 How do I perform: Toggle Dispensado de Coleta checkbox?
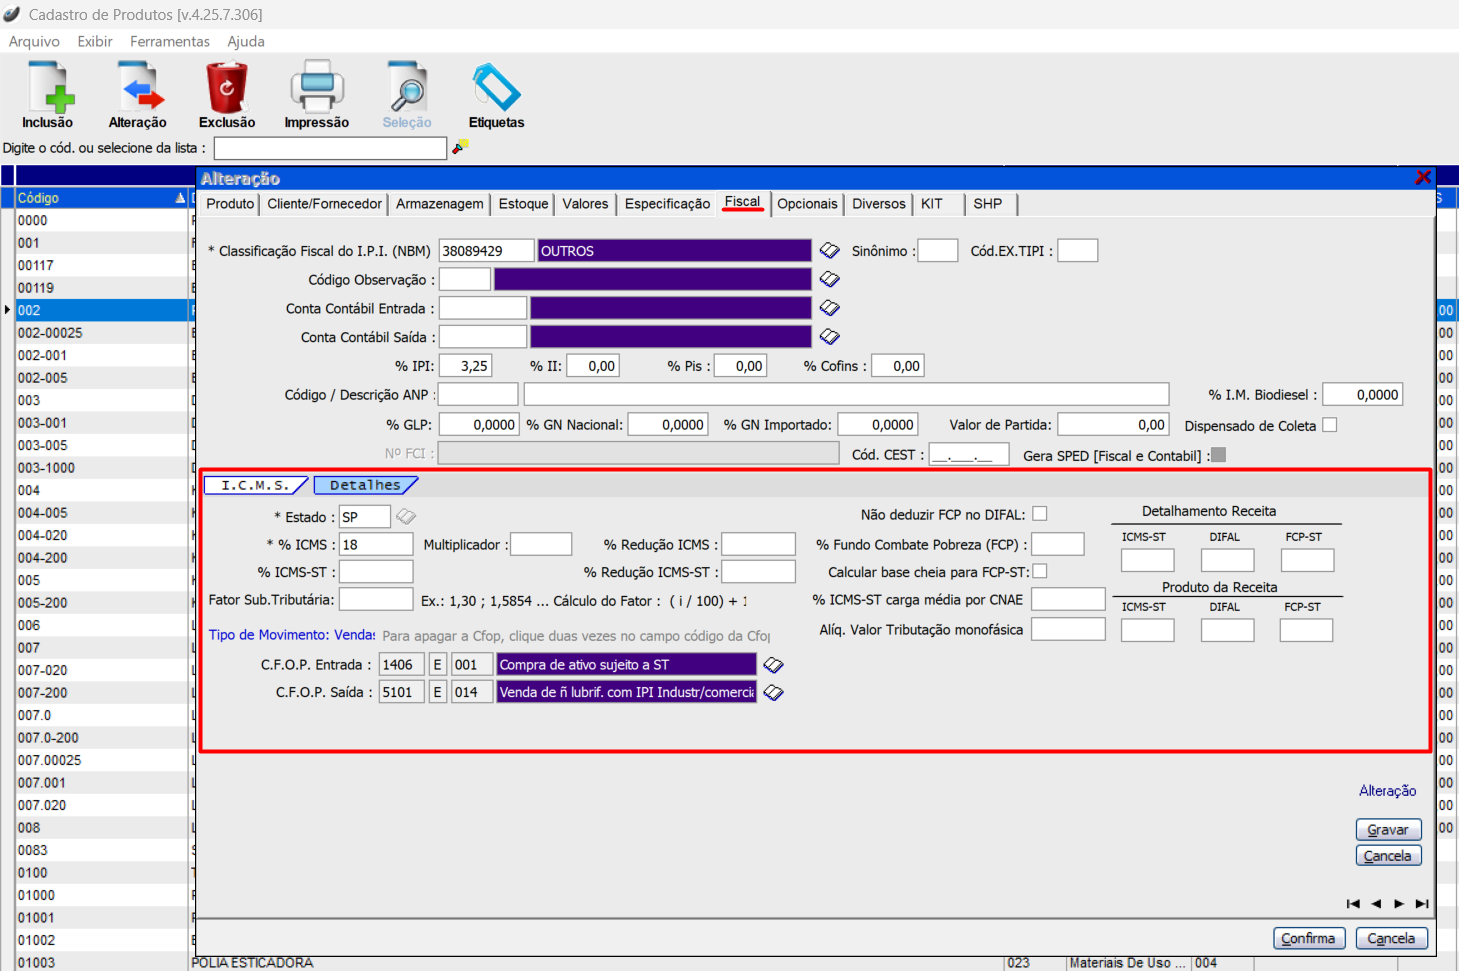[x=1329, y=425]
